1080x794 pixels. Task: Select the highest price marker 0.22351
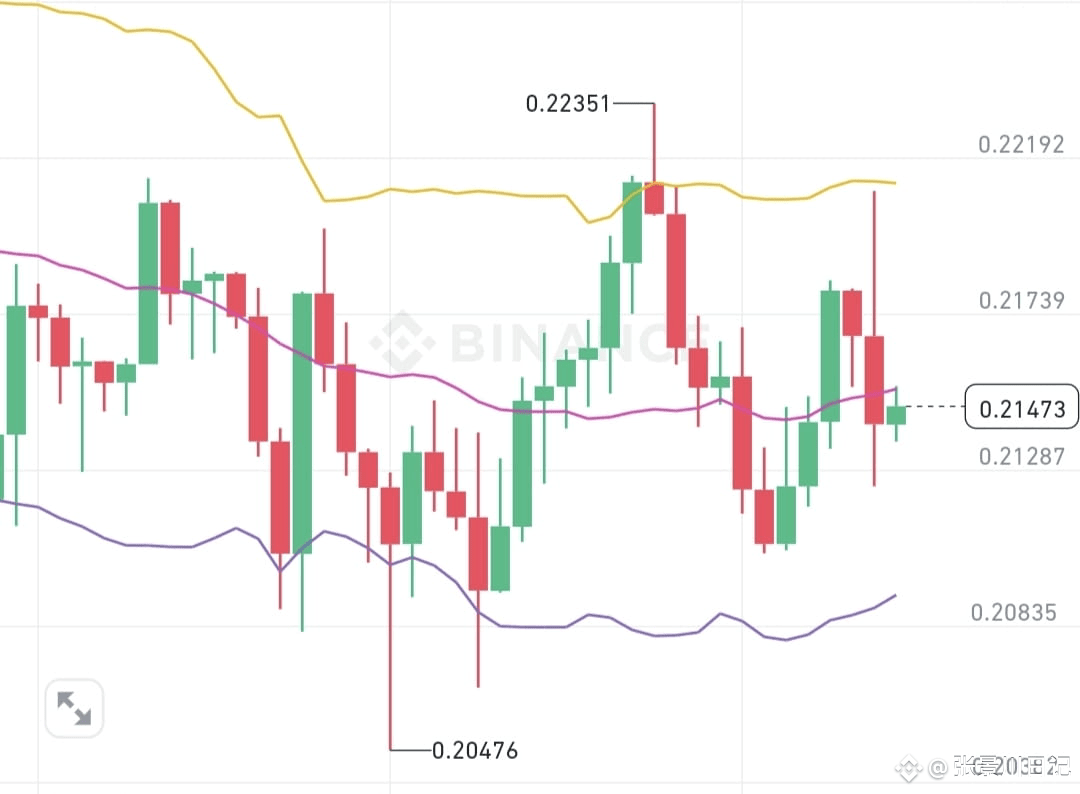pyautogui.click(x=568, y=103)
